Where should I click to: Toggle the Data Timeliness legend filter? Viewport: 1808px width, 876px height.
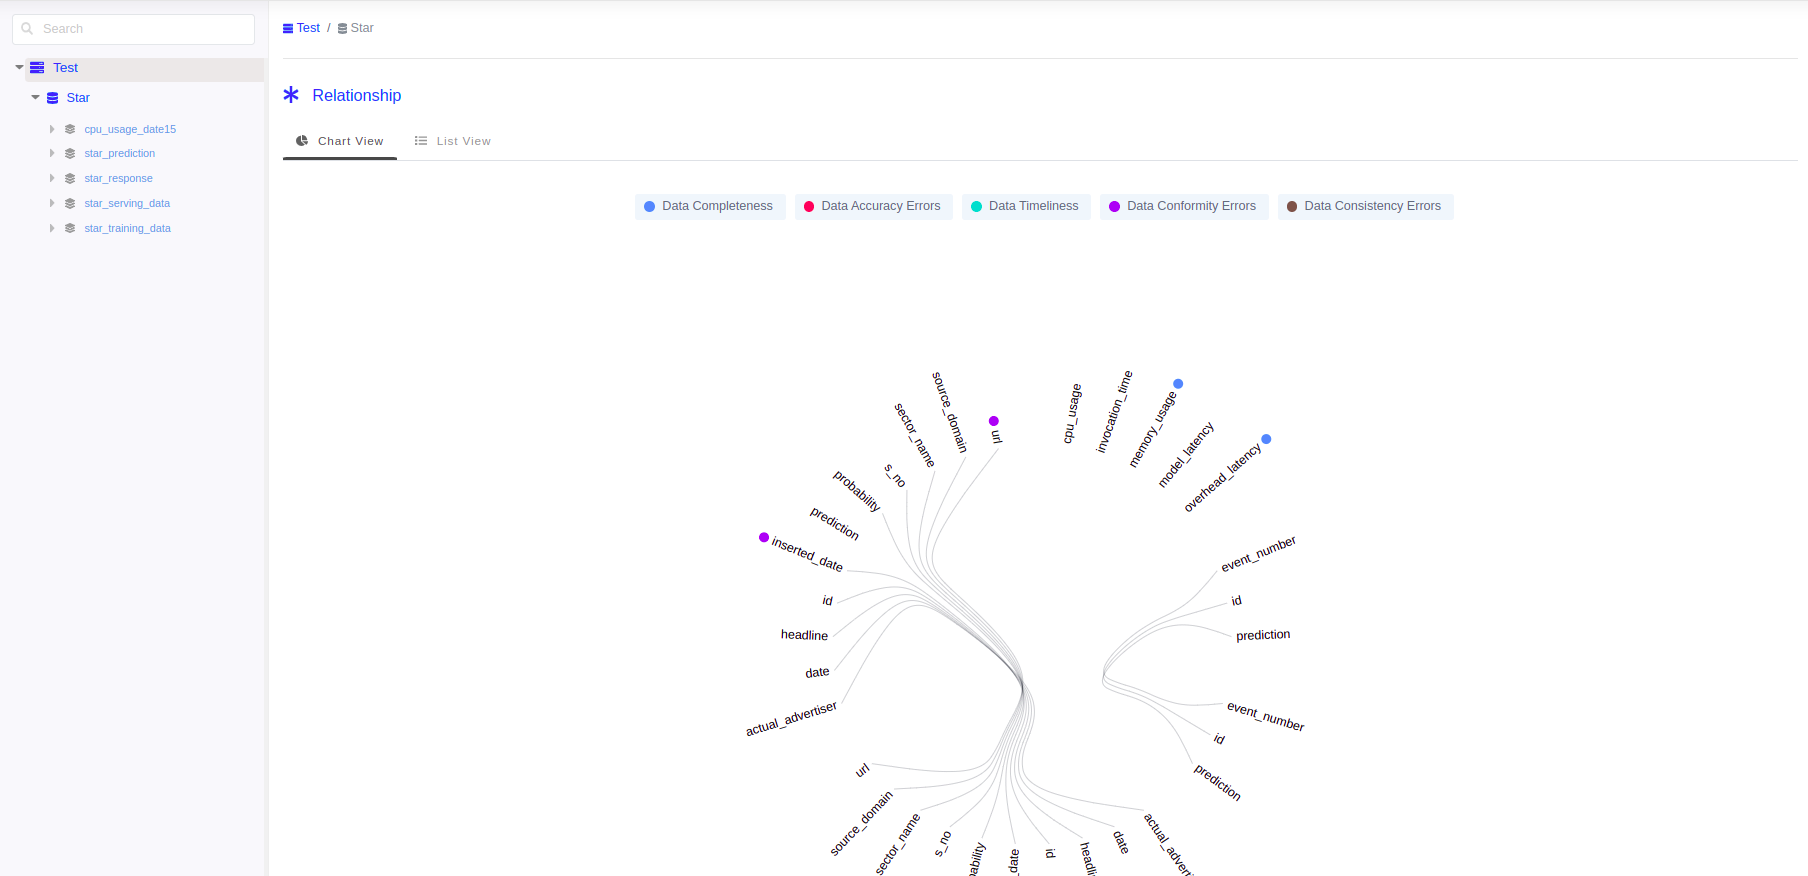pyautogui.click(x=1026, y=207)
